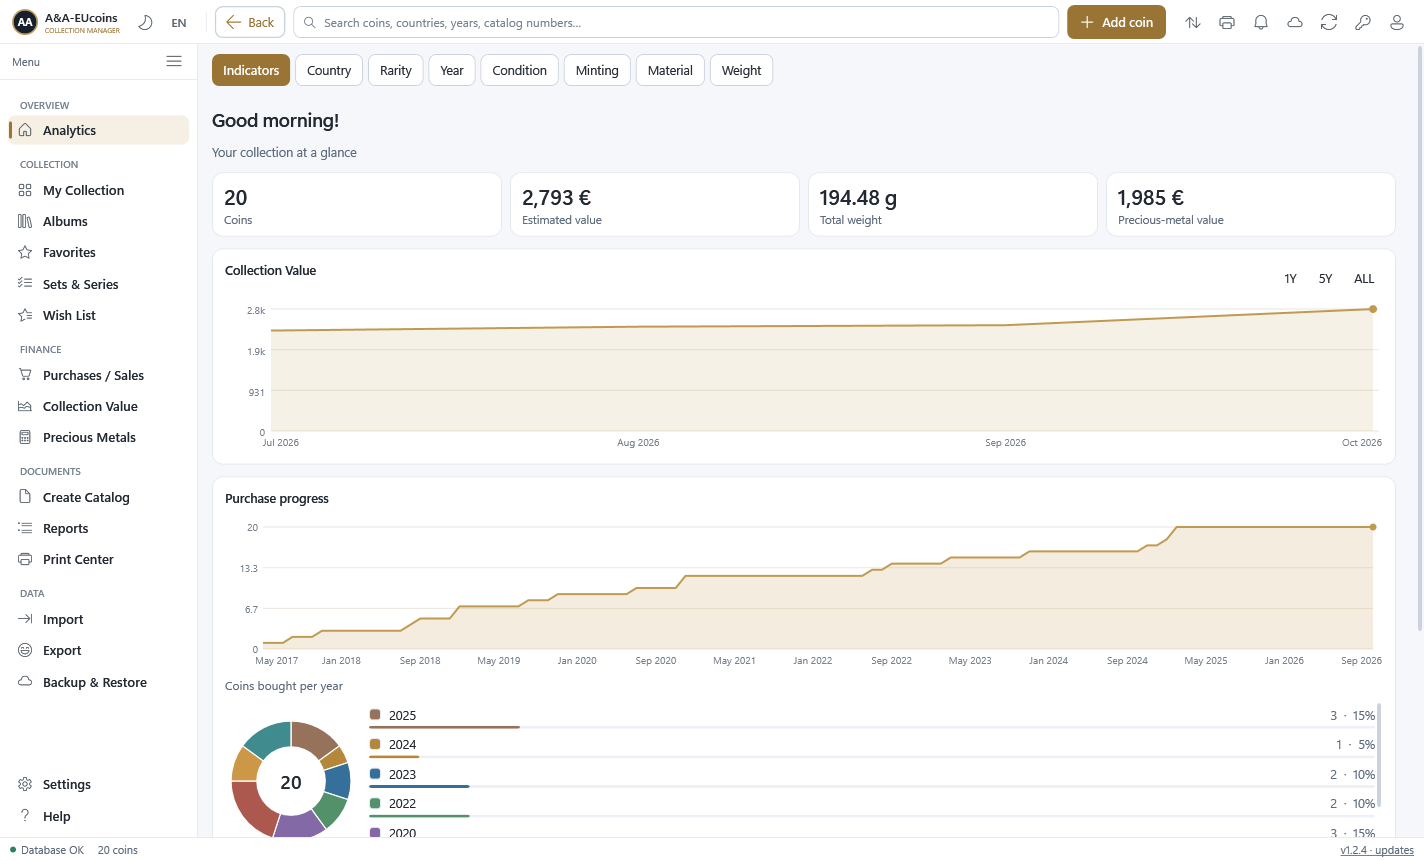Collapse the sidebar menu hamburger
Screen dimensions: 1424x861
(x=174, y=61)
